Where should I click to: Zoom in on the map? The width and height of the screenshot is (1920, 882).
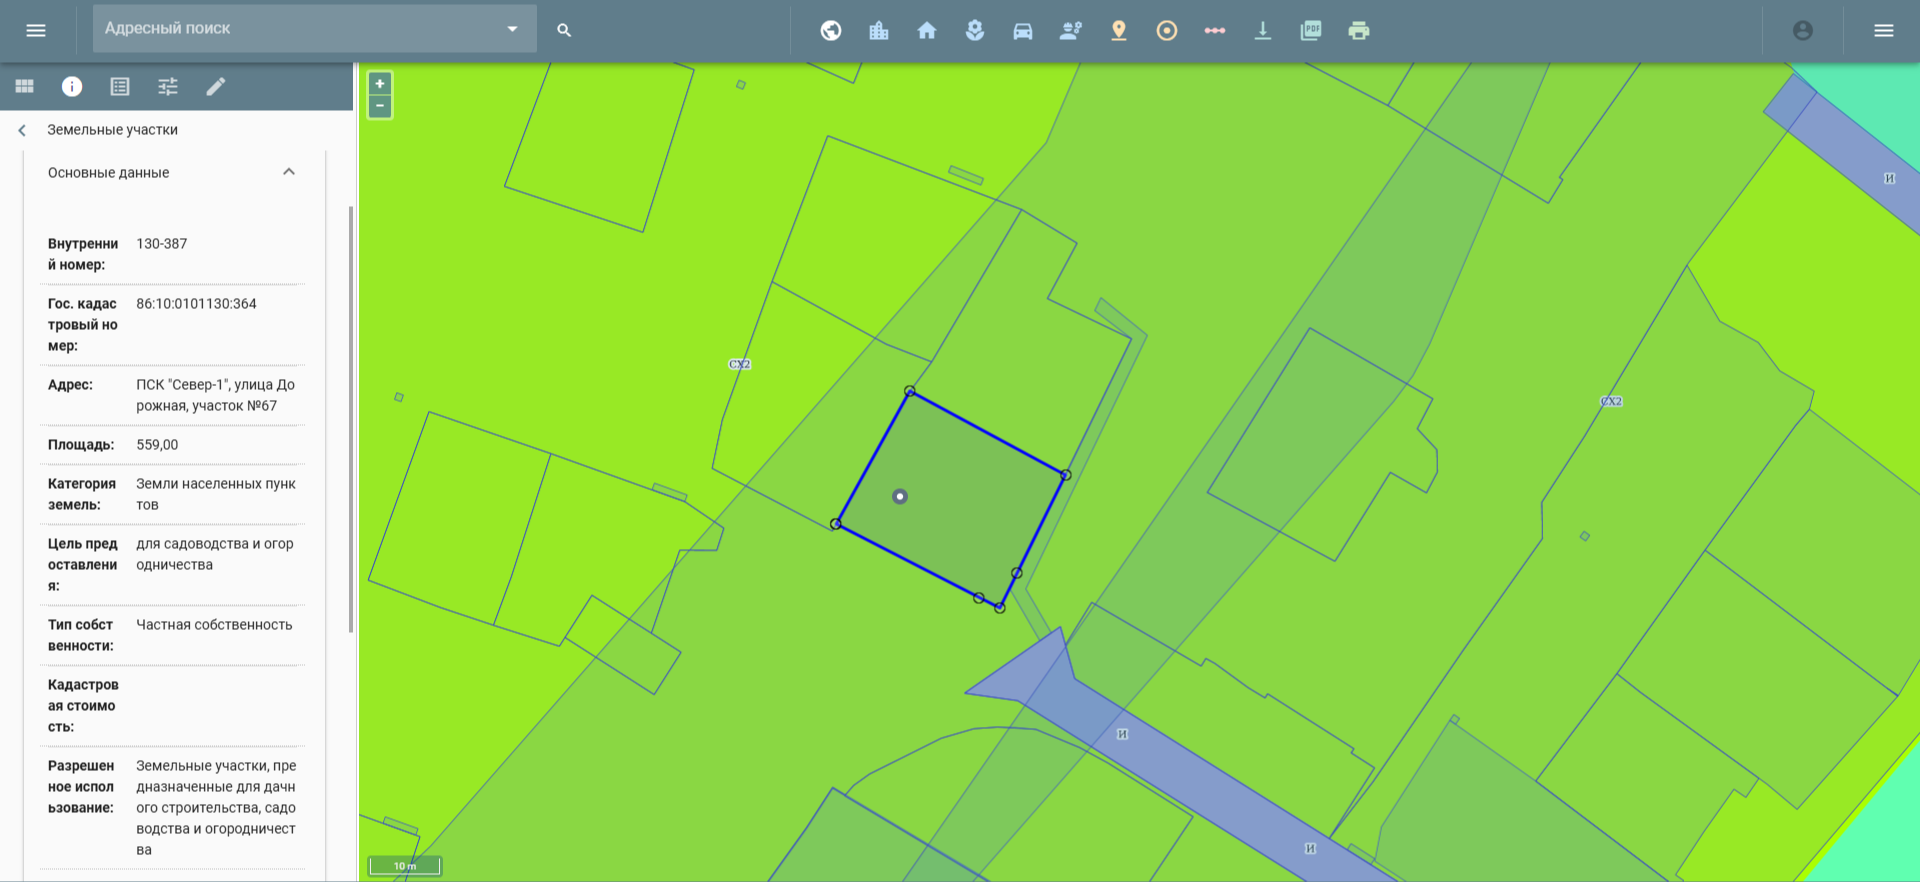pos(380,84)
